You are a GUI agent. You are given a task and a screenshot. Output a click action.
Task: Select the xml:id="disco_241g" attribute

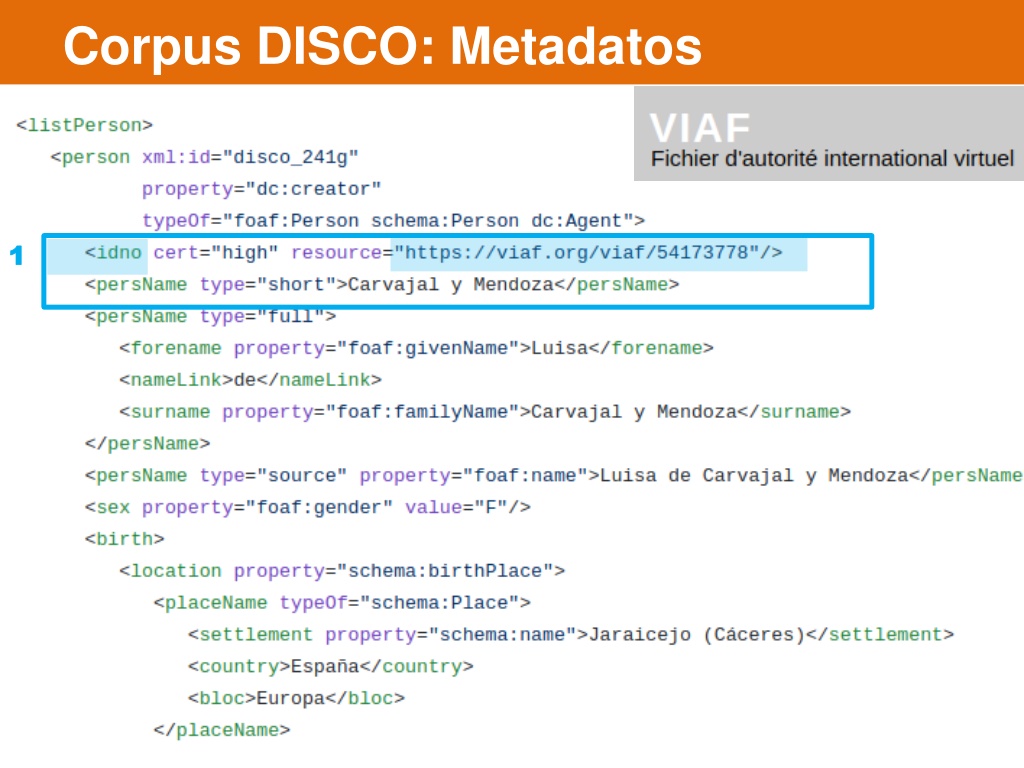tap(250, 157)
